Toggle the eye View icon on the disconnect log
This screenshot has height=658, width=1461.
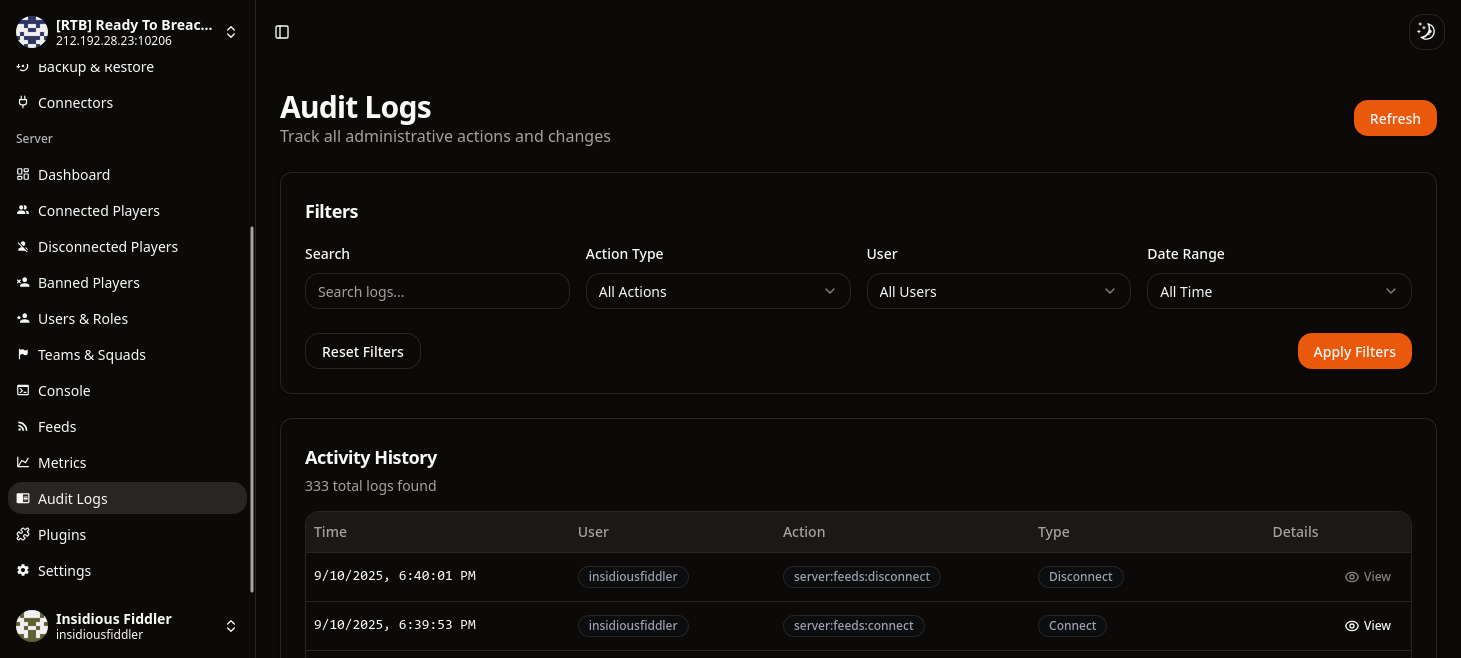tap(1352, 576)
